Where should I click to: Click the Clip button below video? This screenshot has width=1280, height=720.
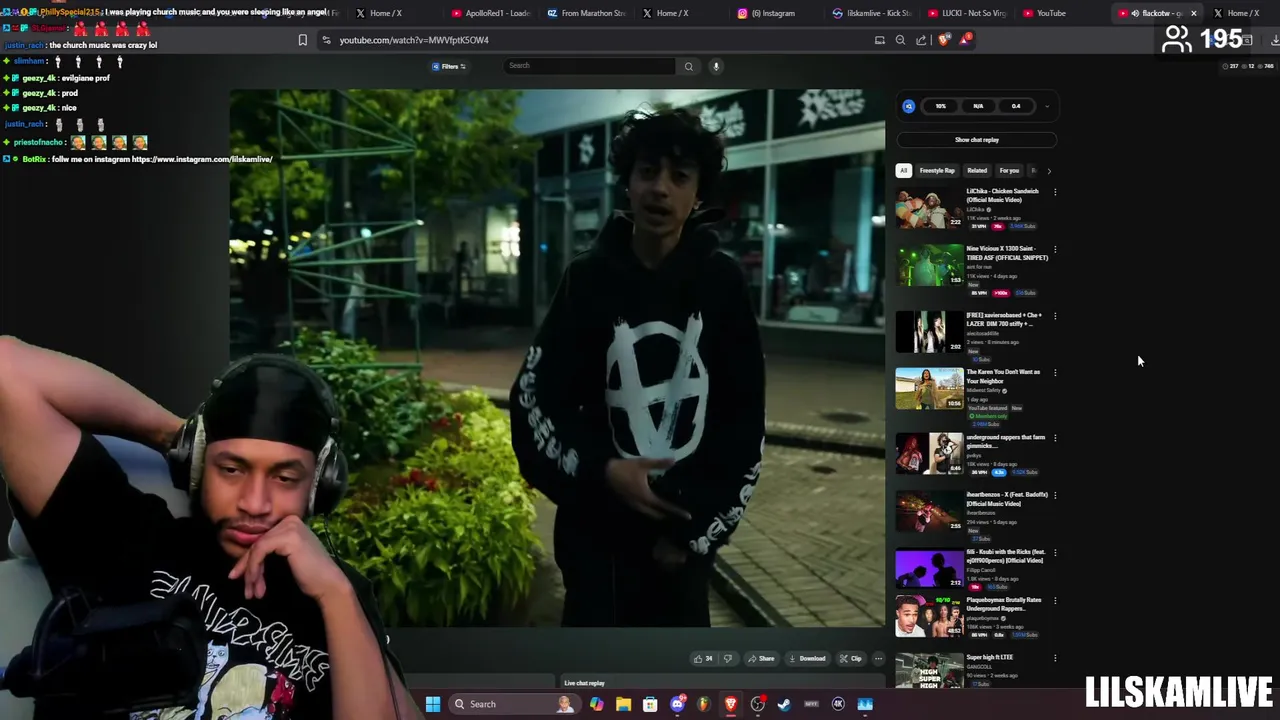pos(851,658)
